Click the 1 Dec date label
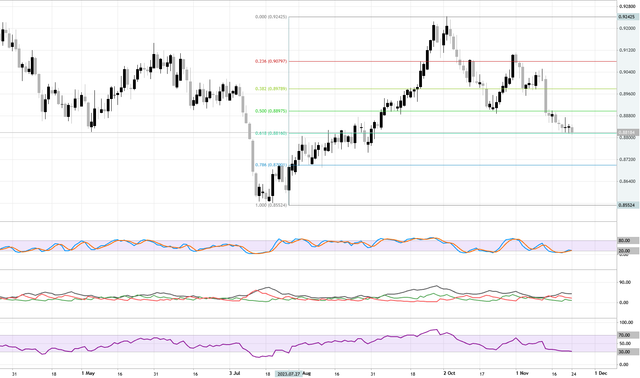 (x=601, y=373)
